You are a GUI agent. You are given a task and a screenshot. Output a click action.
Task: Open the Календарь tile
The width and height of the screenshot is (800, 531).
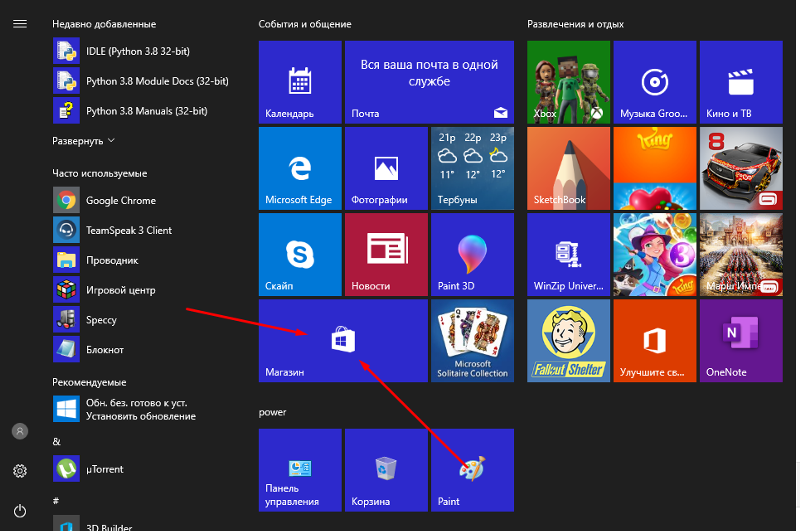[300, 82]
